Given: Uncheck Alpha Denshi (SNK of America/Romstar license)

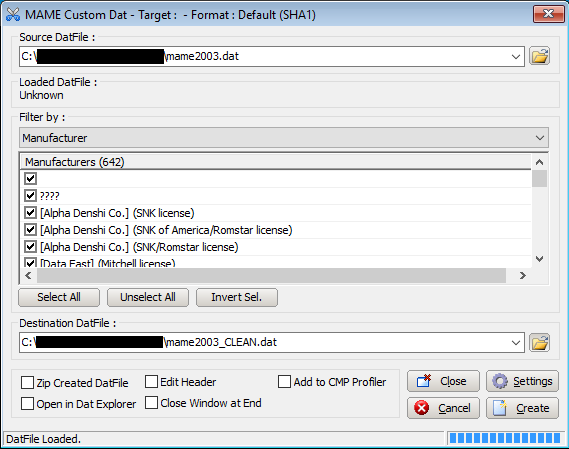Looking at the screenshot, I should click(x=30, y=230).
